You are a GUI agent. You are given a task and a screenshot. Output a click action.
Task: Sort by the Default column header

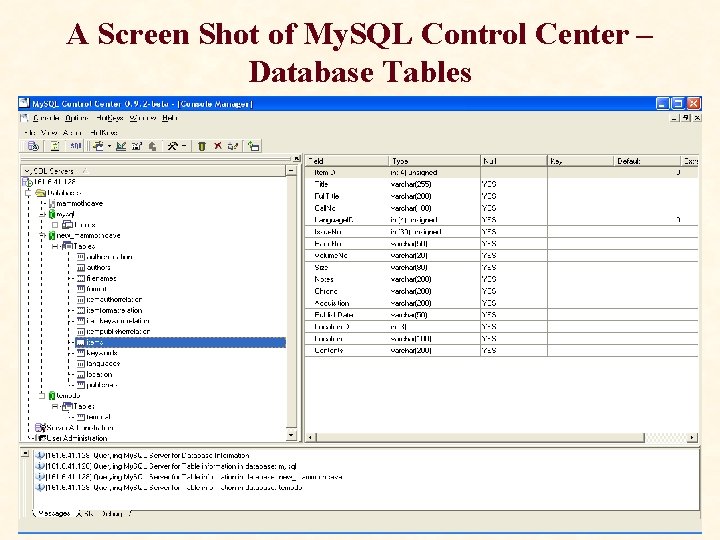(647, 161)
